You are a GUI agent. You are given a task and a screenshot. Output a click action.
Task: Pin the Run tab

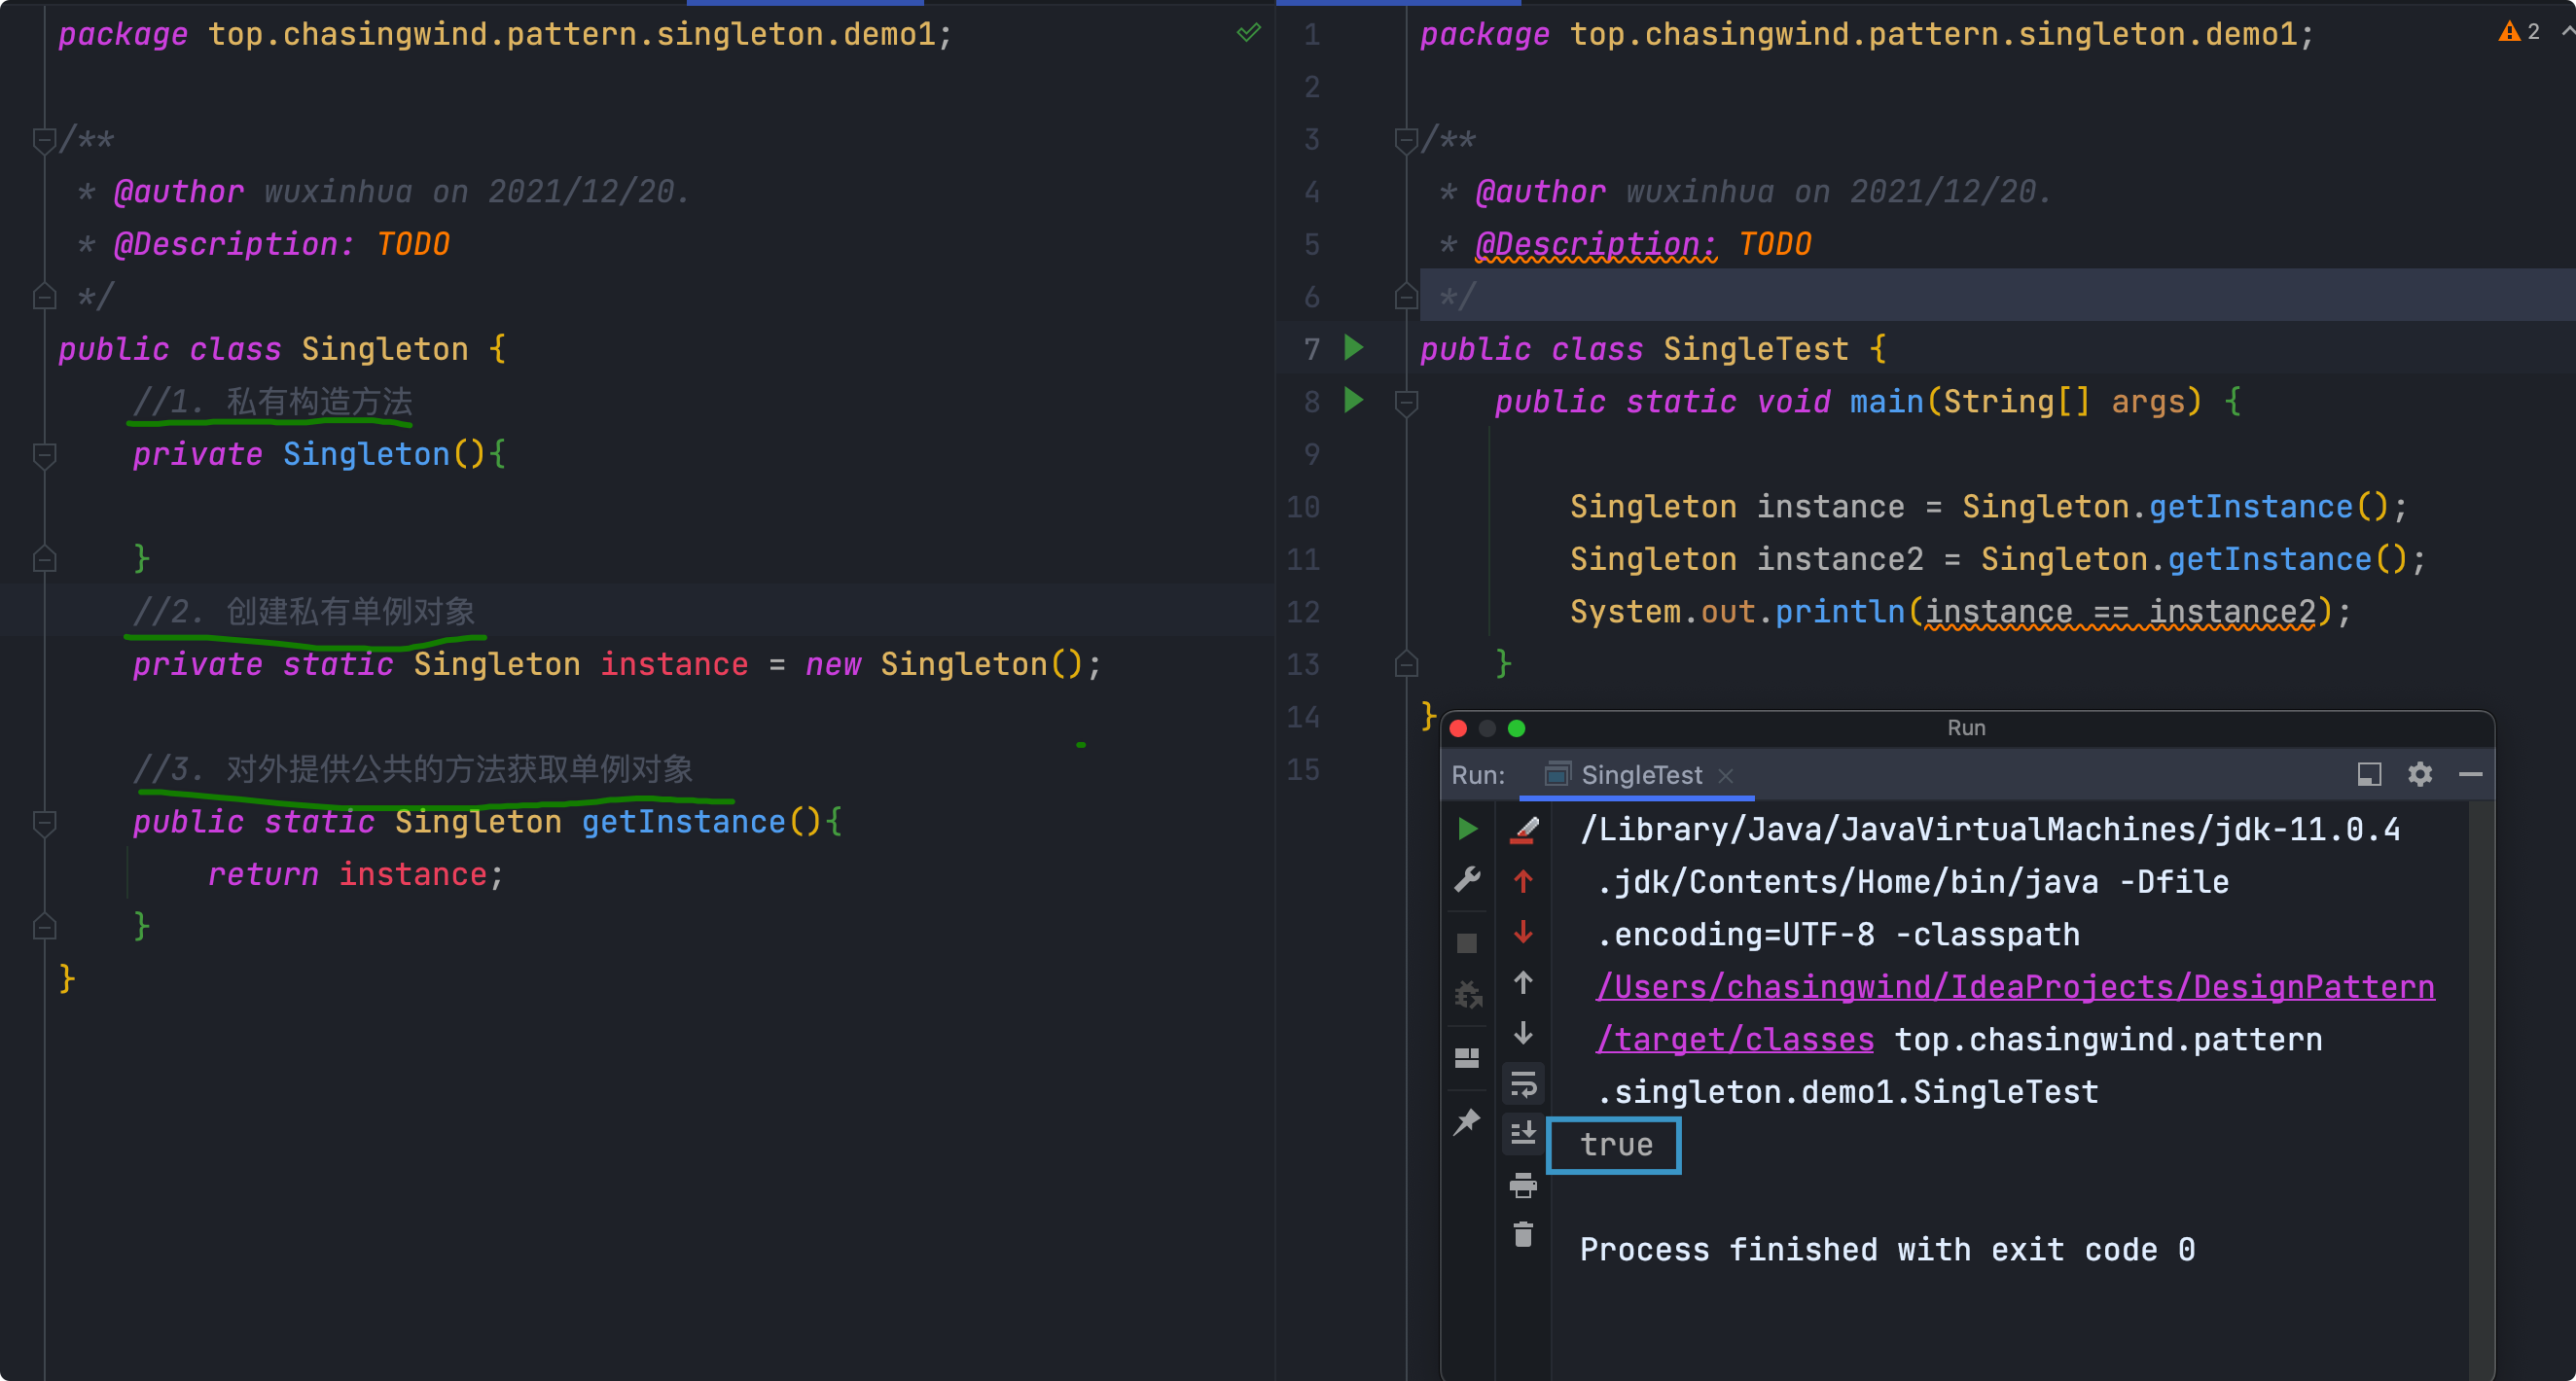pyautogui.click(x=1467, y=1122)
